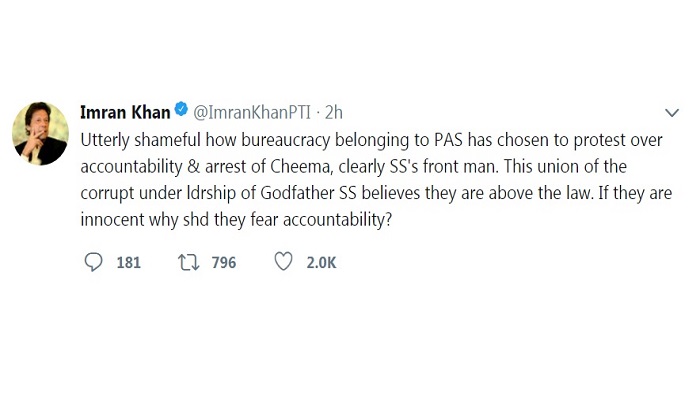
Task: Click the 'PAS' abbreviation in the tweet
Action: 449,140
